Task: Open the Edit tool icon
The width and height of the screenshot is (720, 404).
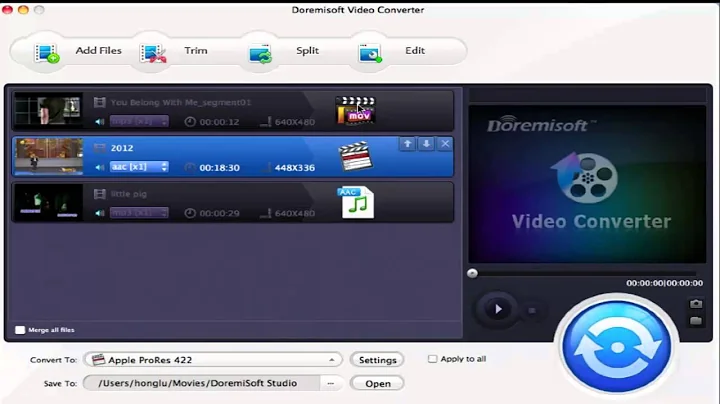Action: (370, 53)
